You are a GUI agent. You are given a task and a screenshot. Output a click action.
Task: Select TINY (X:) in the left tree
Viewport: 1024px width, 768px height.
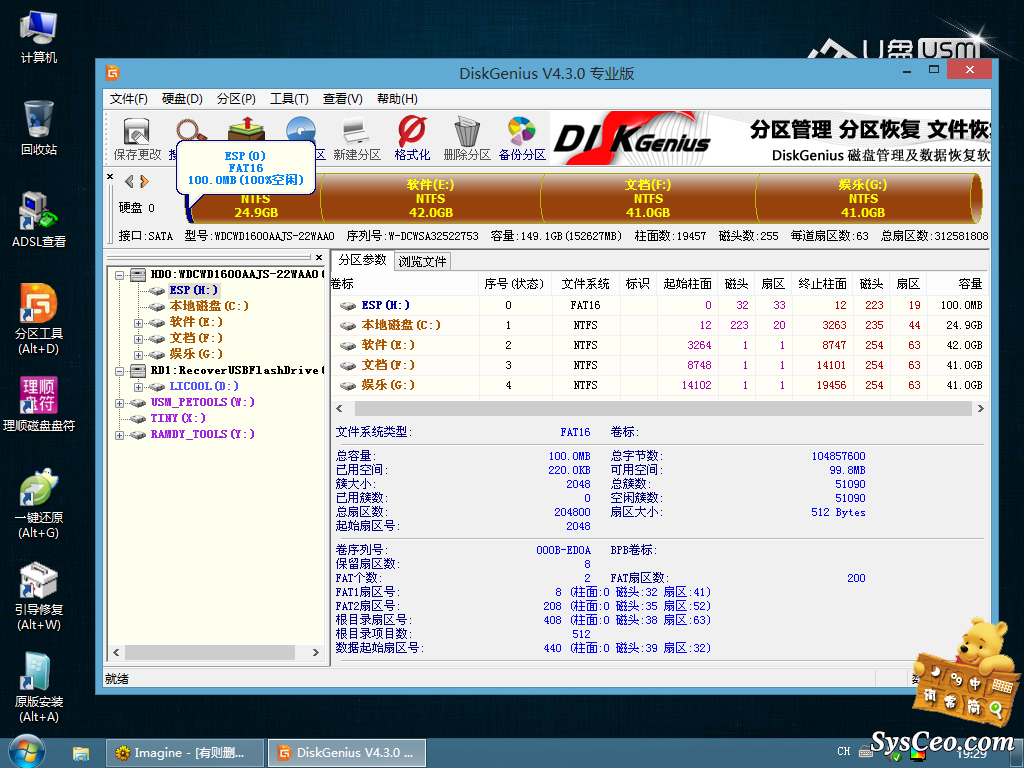pos(178,418)
